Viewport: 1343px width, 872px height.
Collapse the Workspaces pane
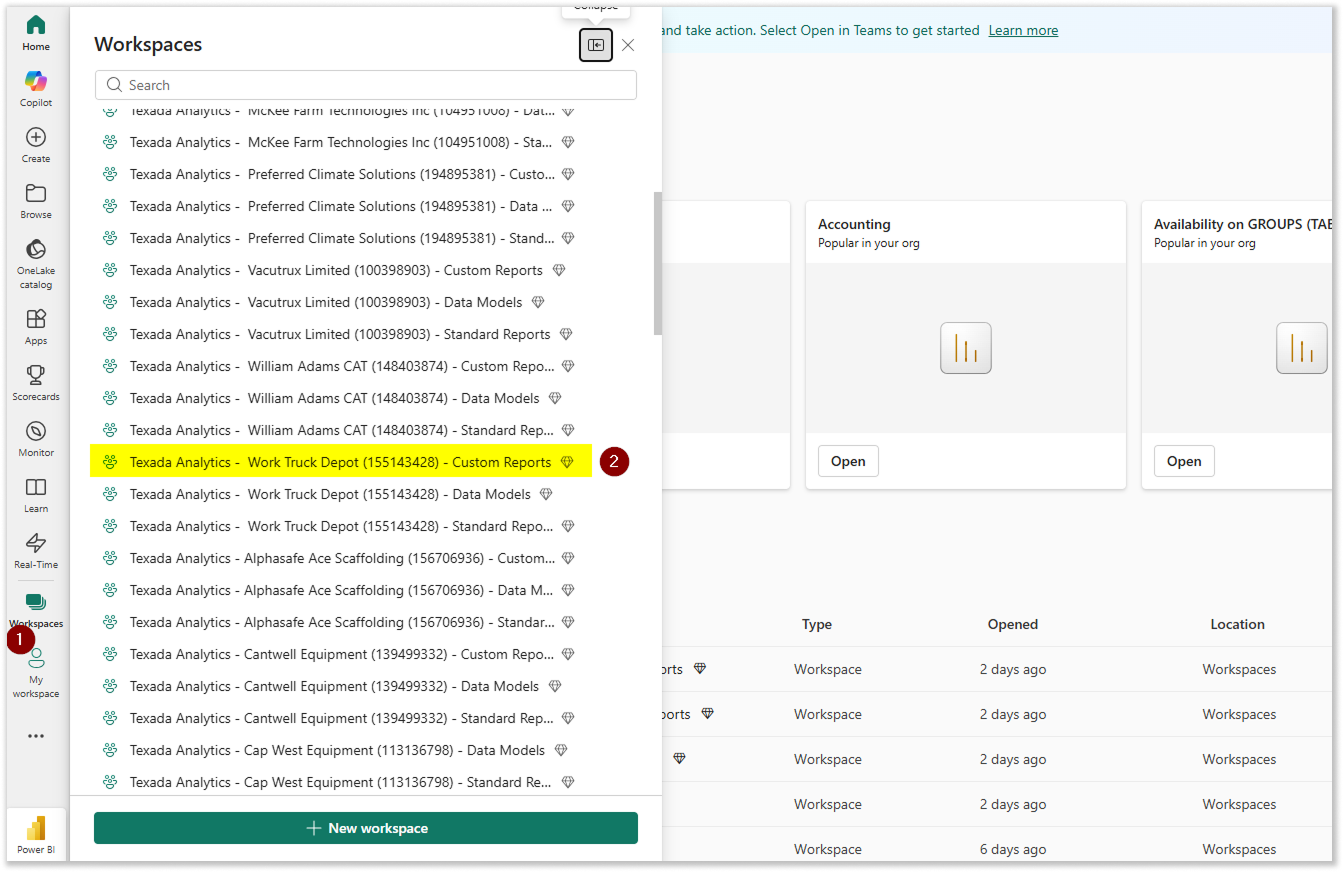pos(596,45)
